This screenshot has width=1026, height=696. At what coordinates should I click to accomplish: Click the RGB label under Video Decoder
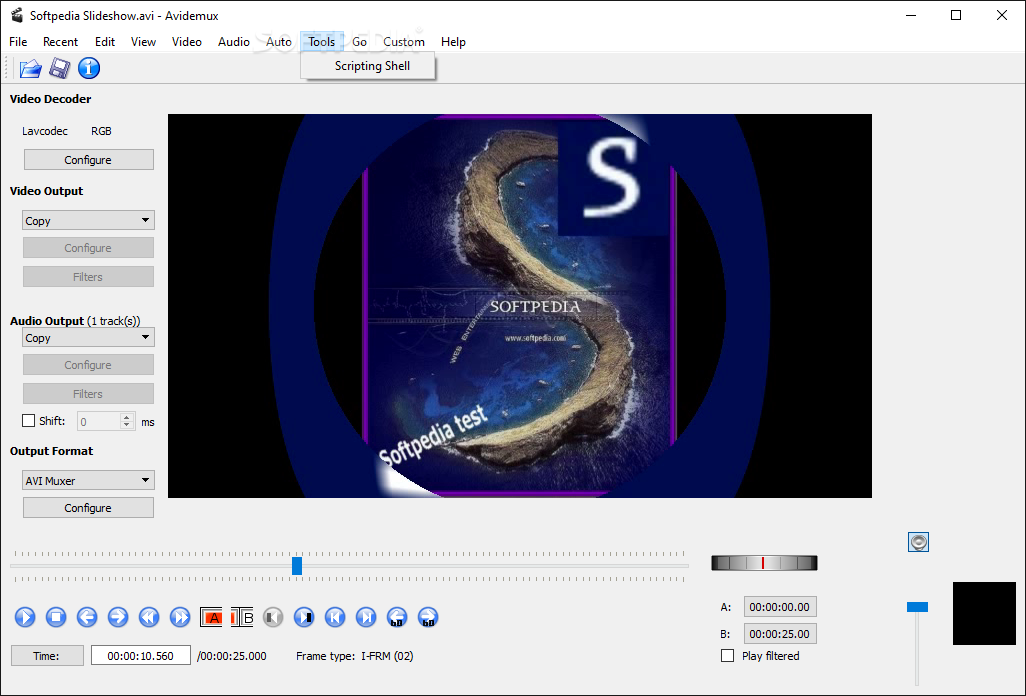pyautogui.click(x=101, y=131)
